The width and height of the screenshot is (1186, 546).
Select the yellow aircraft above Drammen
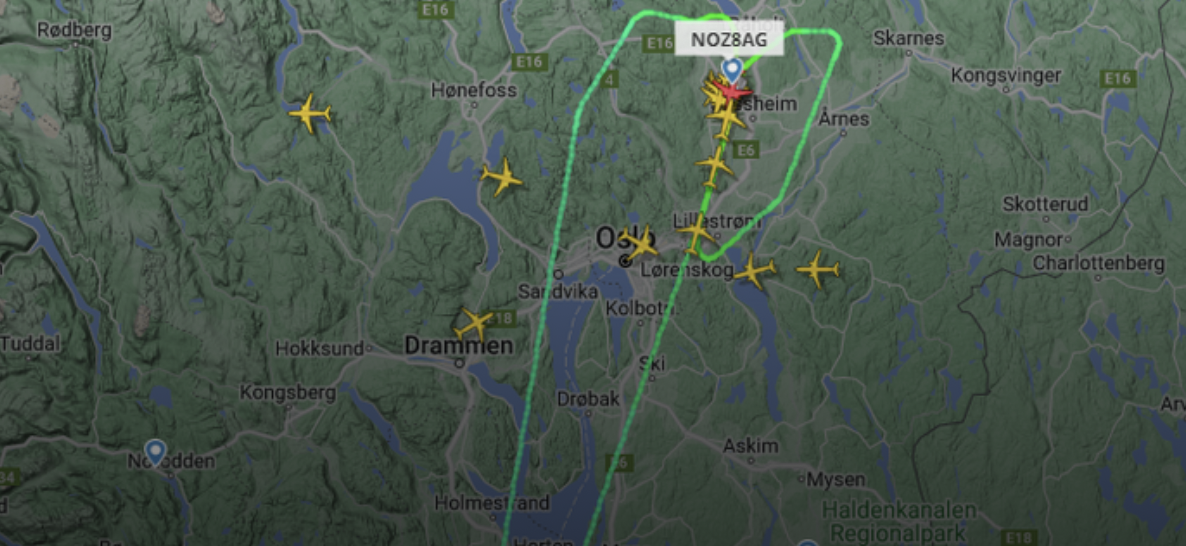473,324
